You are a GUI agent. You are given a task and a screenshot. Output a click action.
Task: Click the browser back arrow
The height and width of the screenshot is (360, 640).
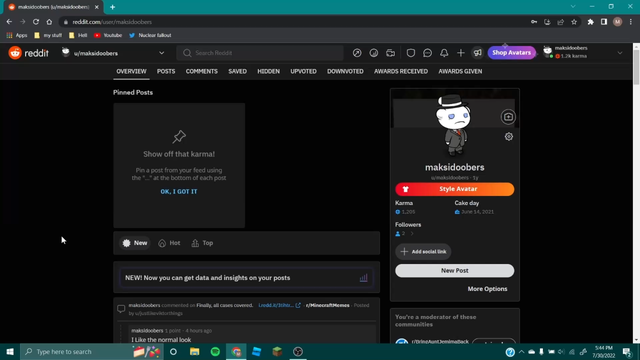tap(9, 22)
